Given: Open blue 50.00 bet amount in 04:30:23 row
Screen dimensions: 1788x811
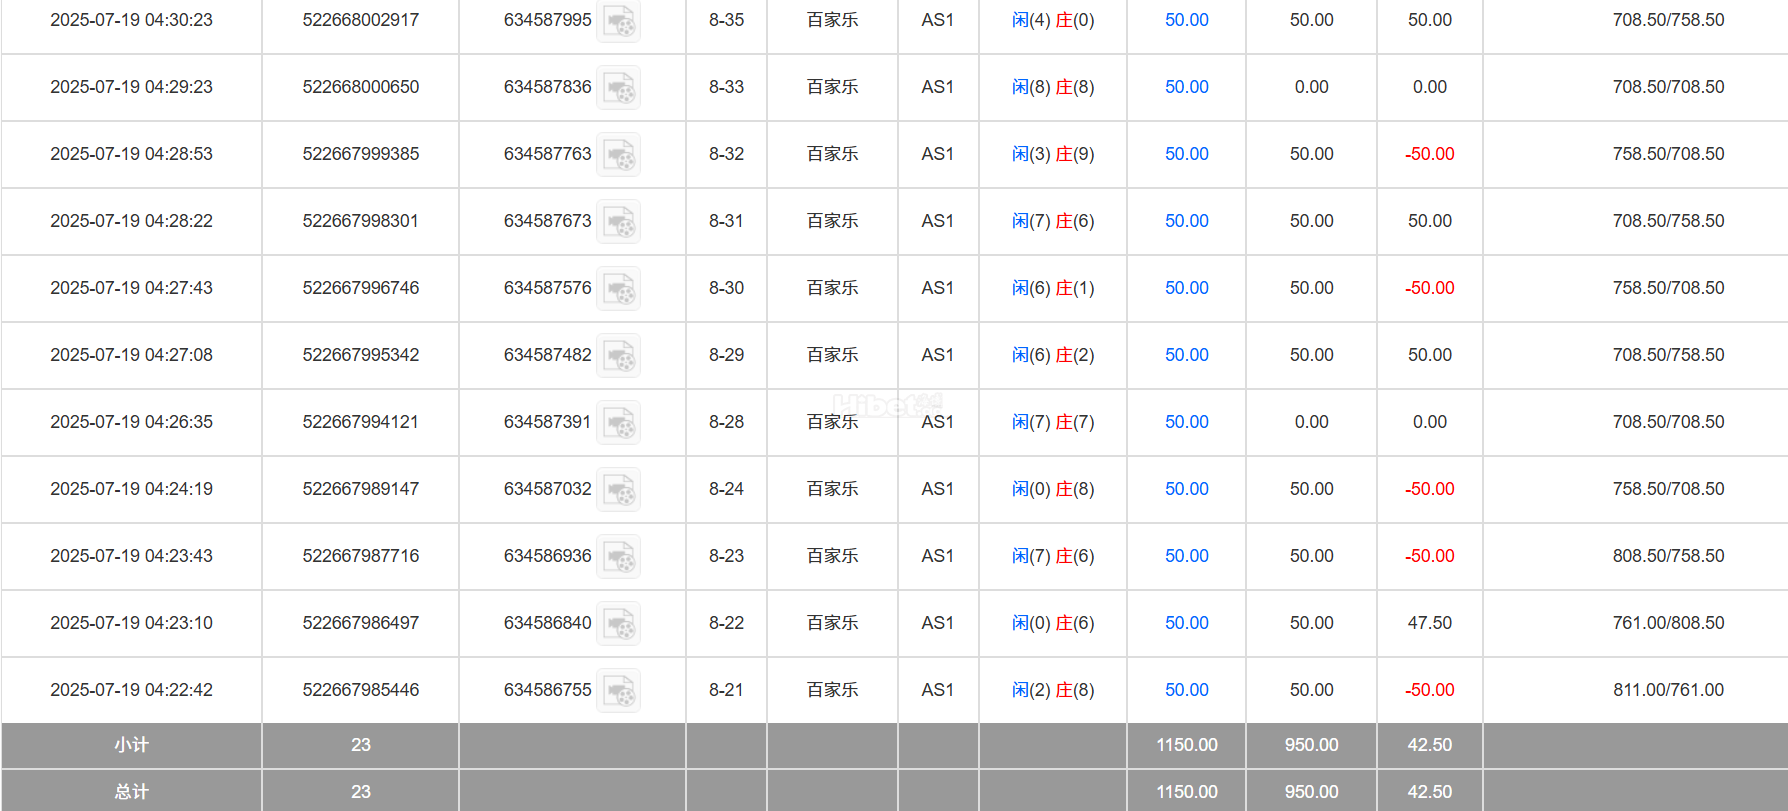Looking at the screenshot, I should tap(1186, 20).
